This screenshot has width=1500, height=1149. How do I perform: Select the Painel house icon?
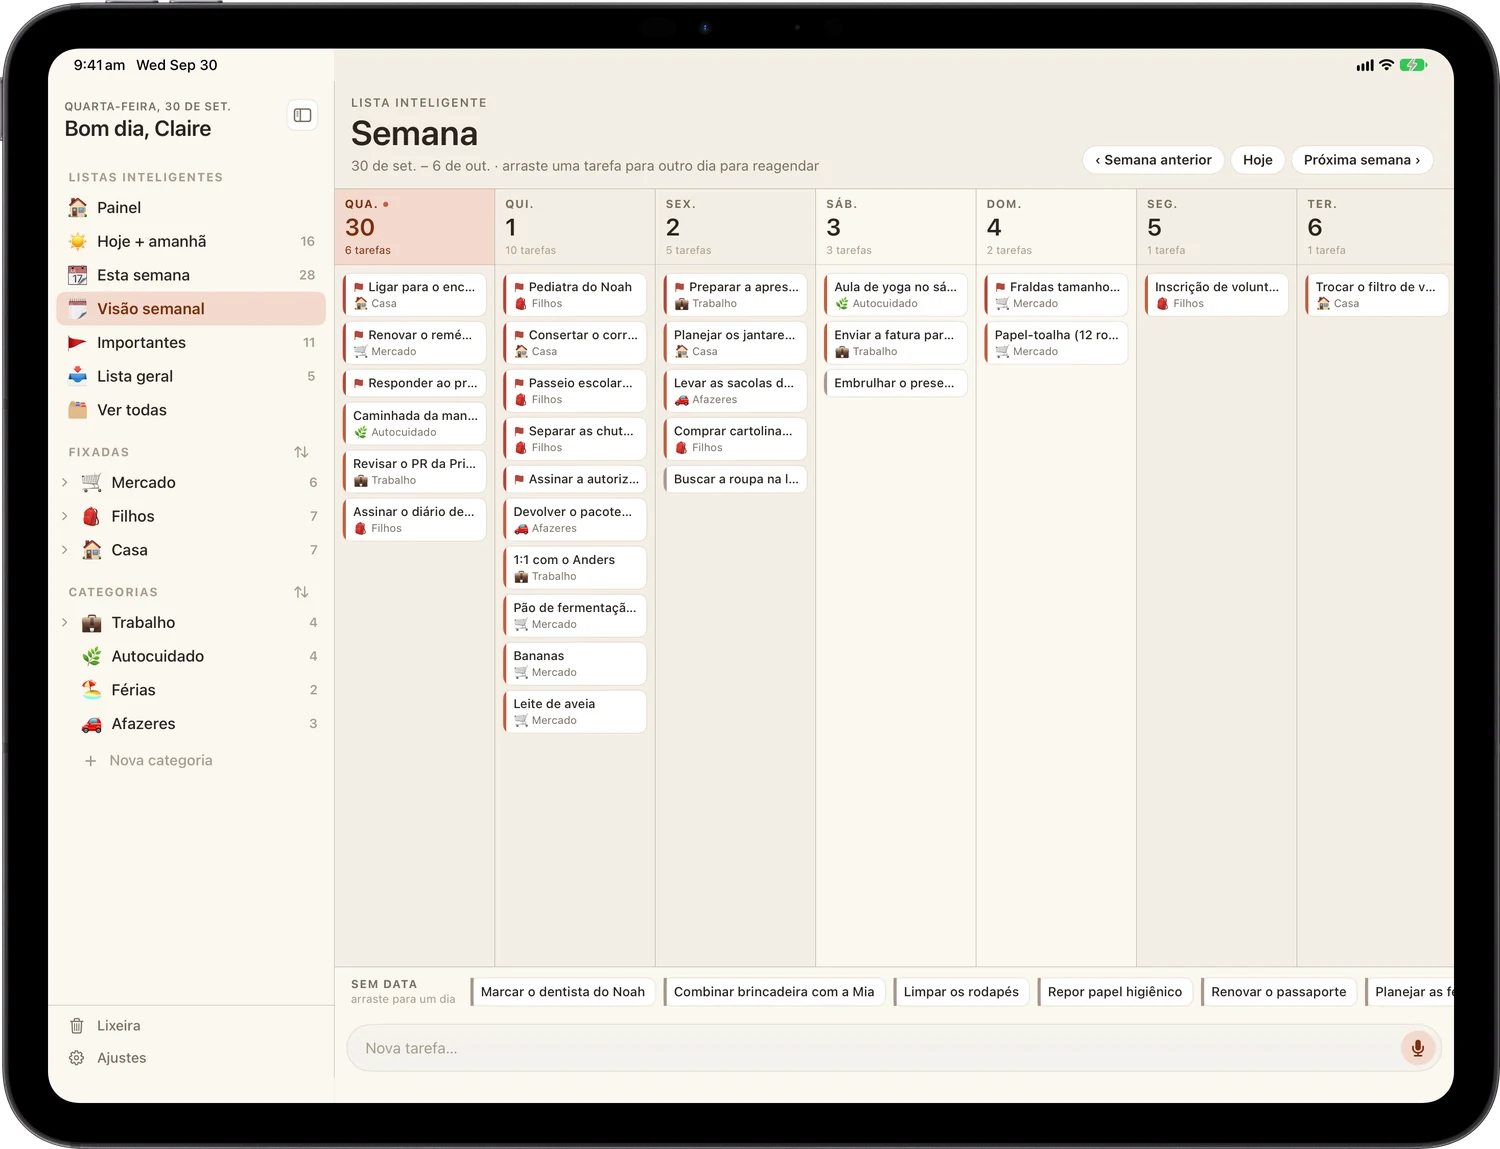78,208
